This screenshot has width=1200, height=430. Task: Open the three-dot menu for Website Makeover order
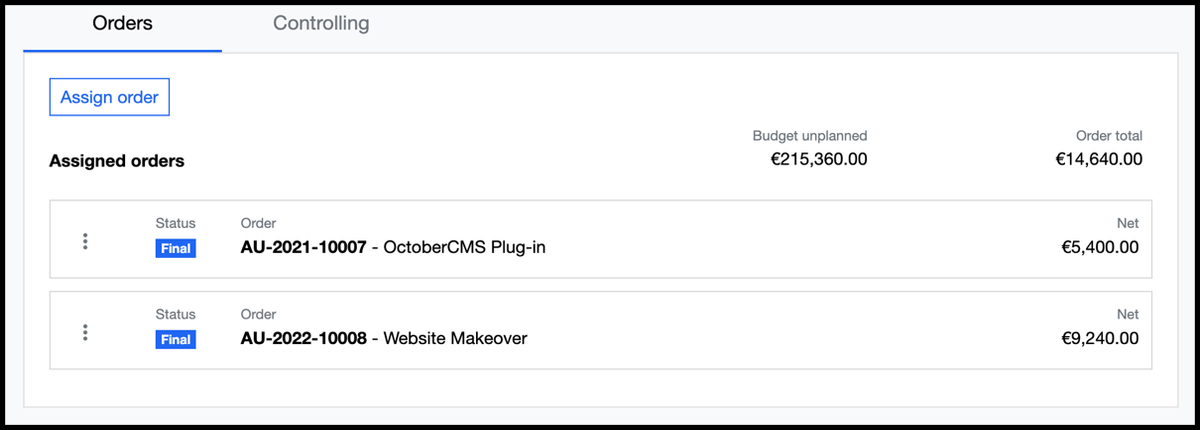pos(85,332)
